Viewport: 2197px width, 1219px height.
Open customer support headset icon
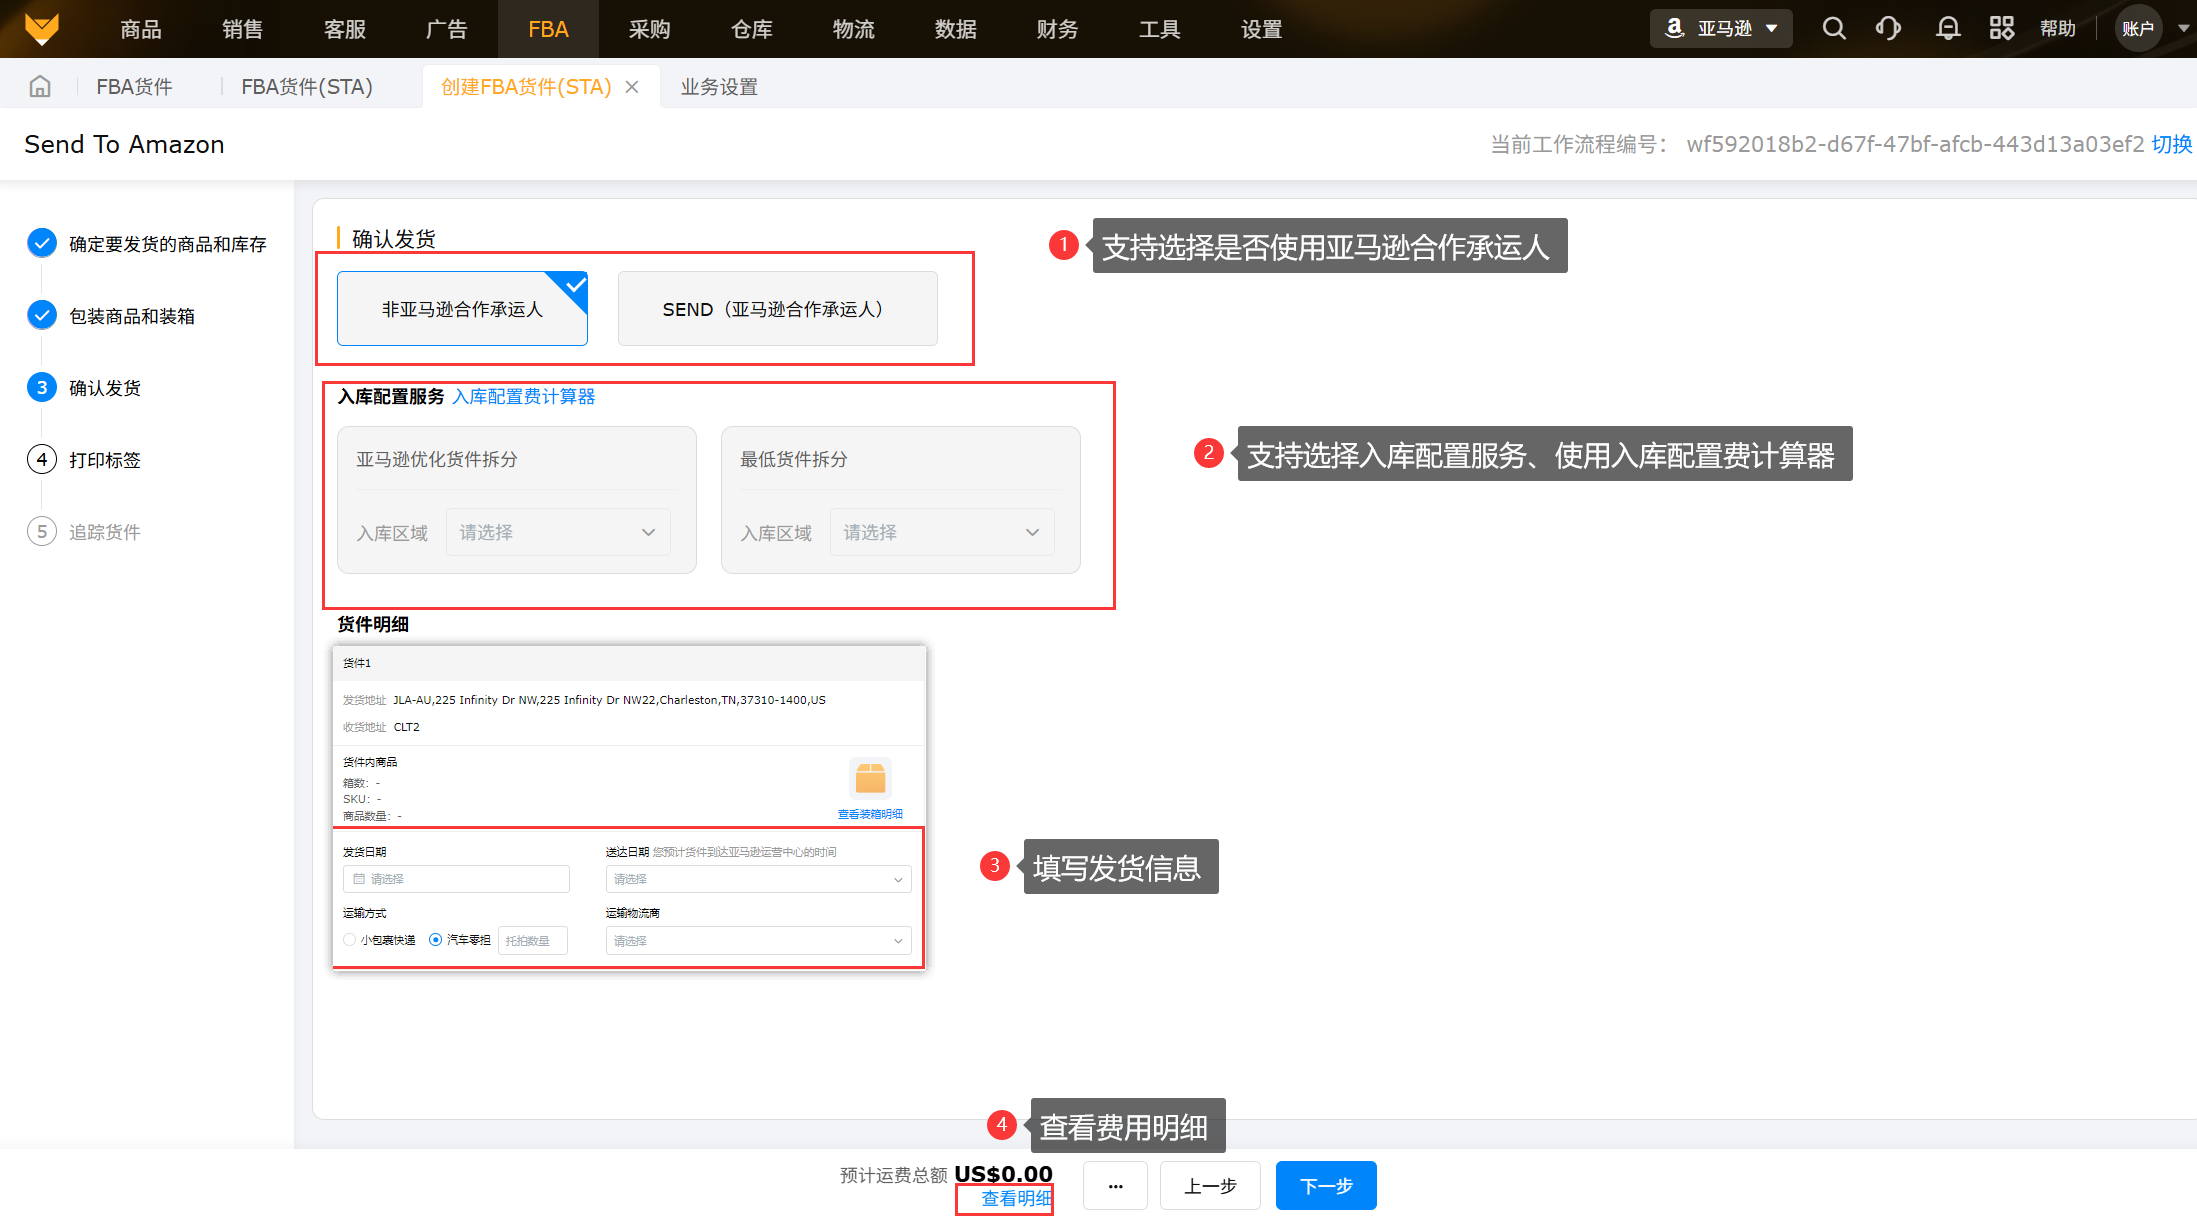tap(1888, 29)
